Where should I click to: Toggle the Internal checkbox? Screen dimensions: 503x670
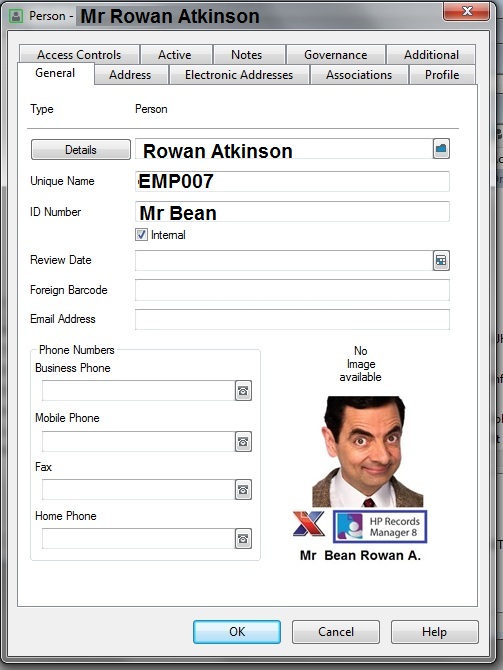[x=141, y=235]
